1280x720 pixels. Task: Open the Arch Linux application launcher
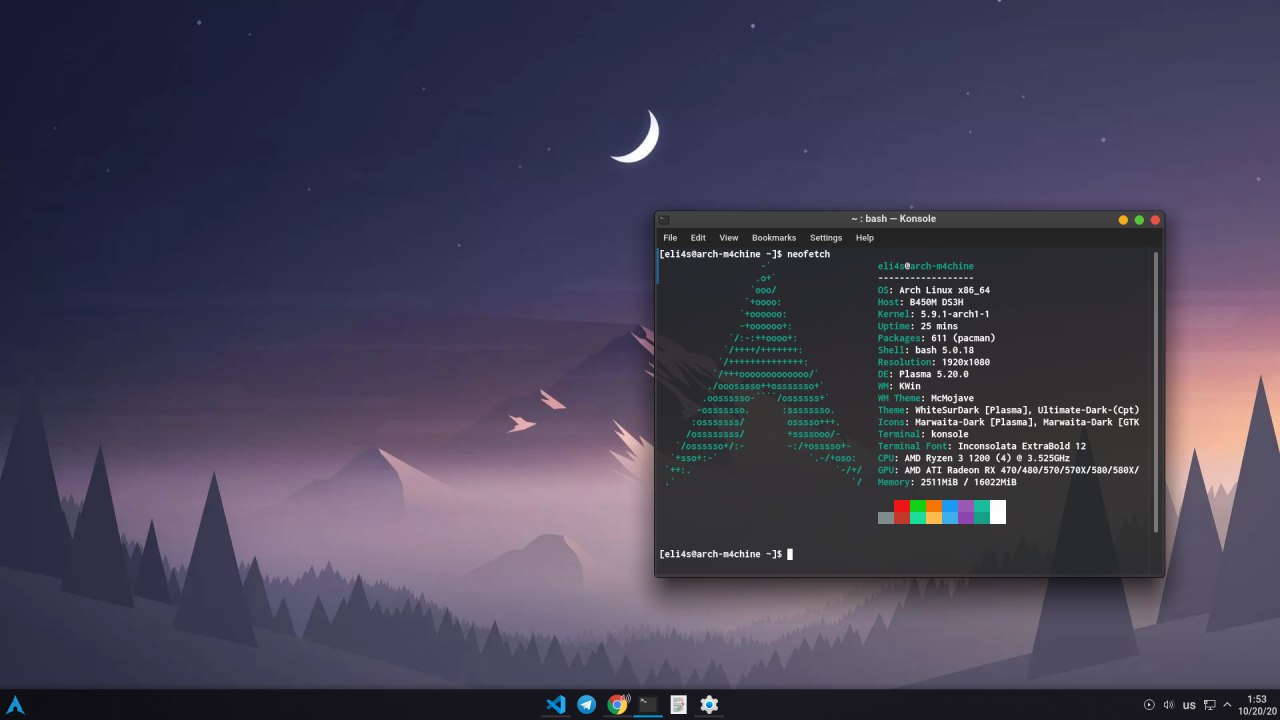click(15, 705)
